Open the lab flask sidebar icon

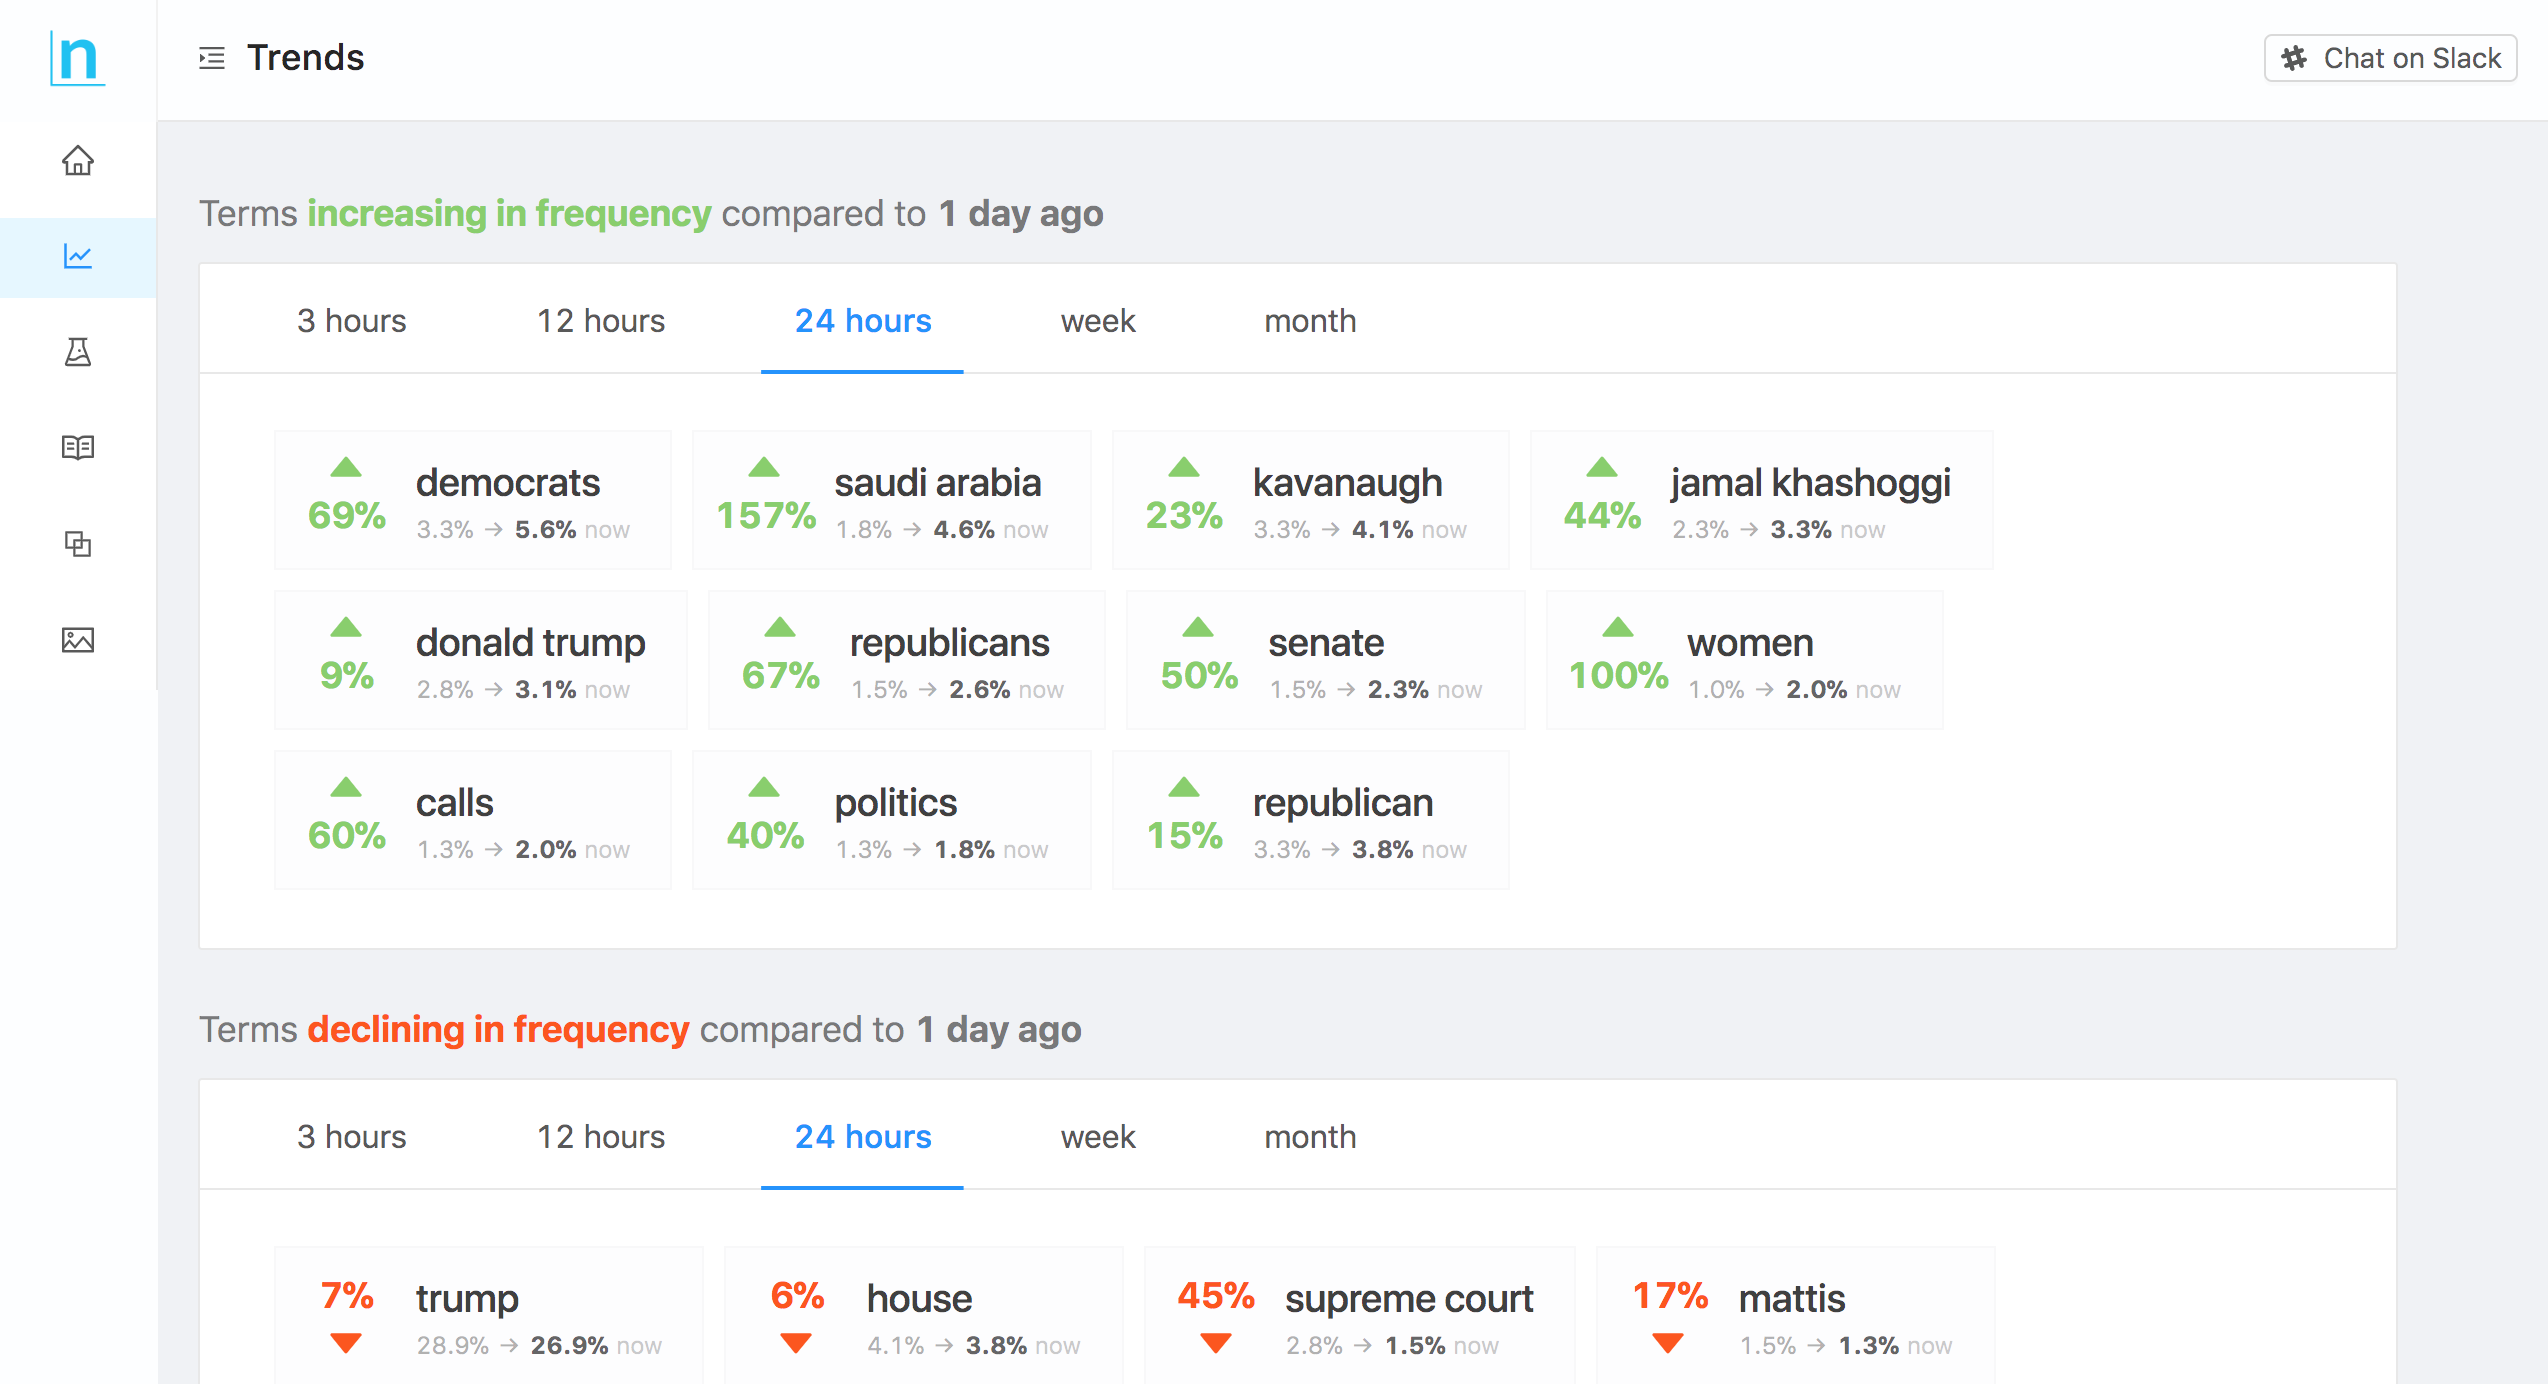78,352
